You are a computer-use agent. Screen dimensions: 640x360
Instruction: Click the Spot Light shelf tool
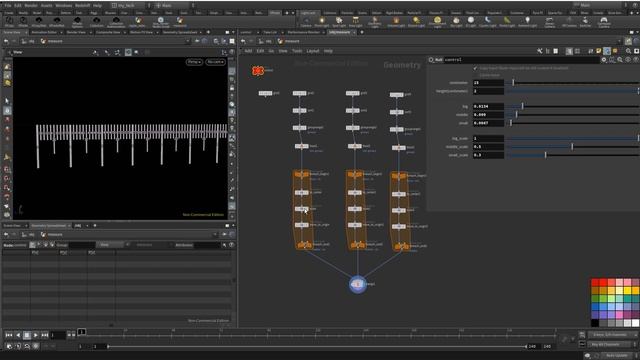pyautogui.click(x=339, y=22)
